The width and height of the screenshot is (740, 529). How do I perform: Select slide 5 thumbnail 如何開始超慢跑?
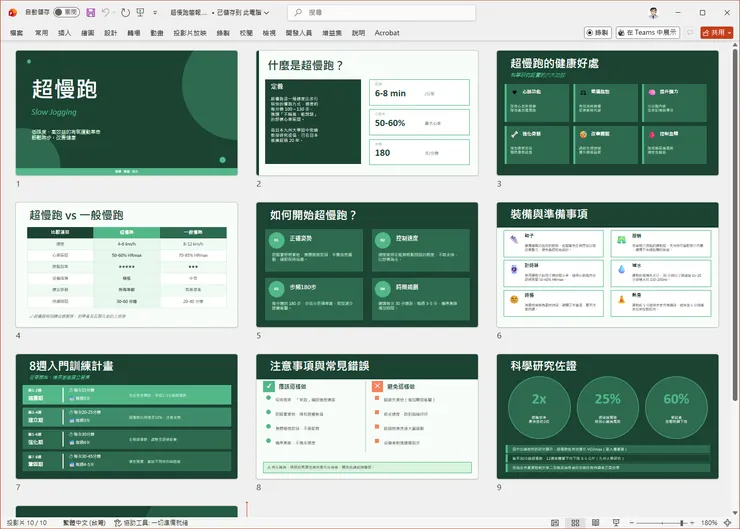pyautogui.click(x=367, y=265)
